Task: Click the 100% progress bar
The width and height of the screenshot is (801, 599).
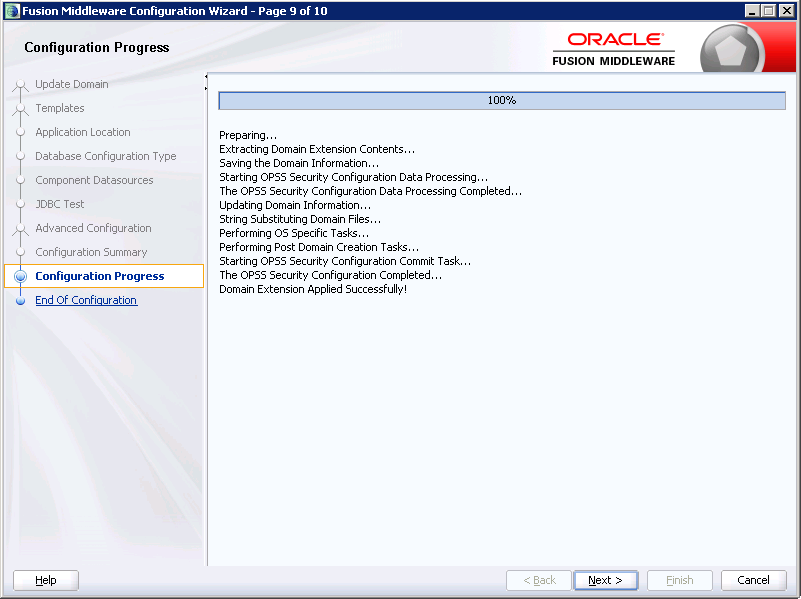Action: point(502,101)
